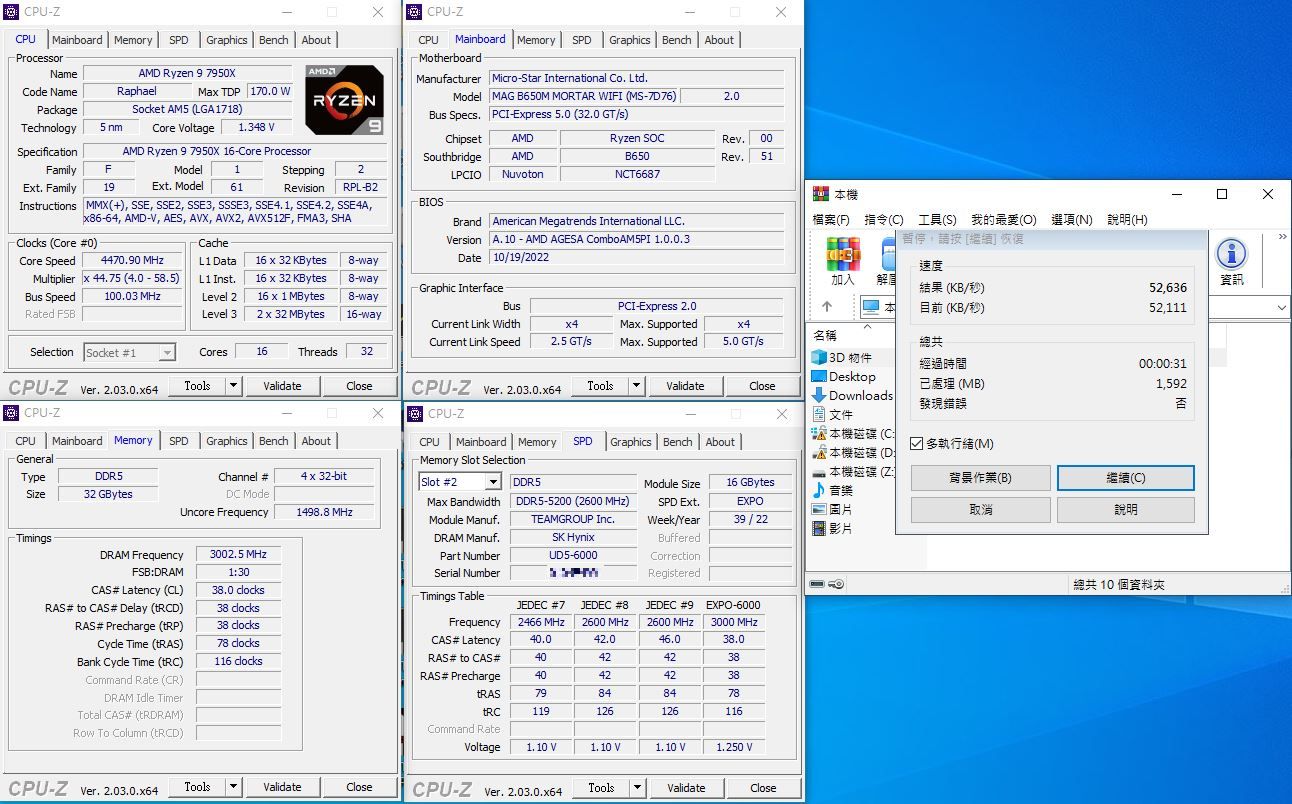The height and width of the screenshot is (804, 1292).
Task: Open Tools dropdown arrow in SPD window
Action: [x=637, y=787]
